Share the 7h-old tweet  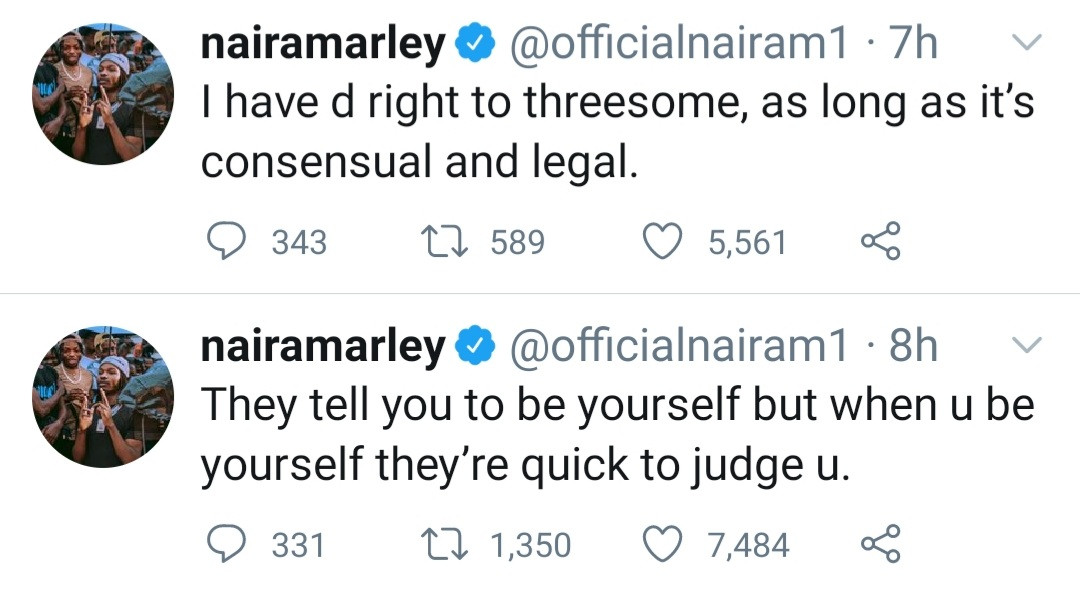click(880, 242)
